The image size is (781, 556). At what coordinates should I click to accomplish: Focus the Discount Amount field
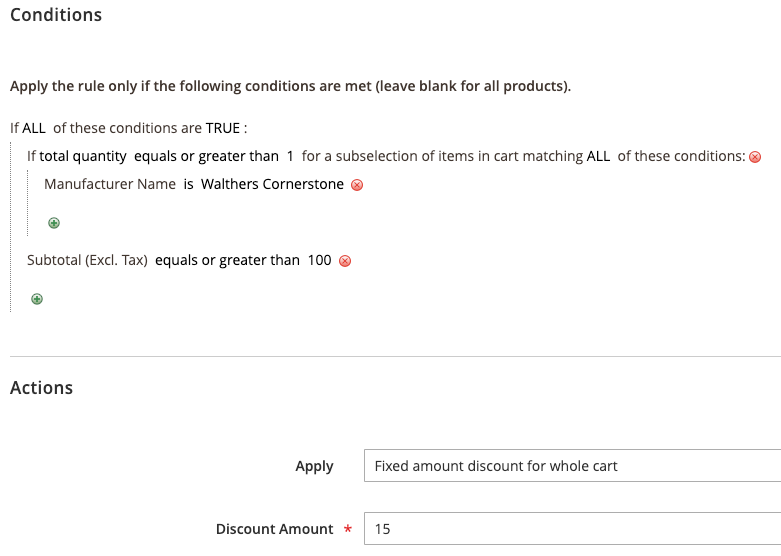(x=572, y=529)
